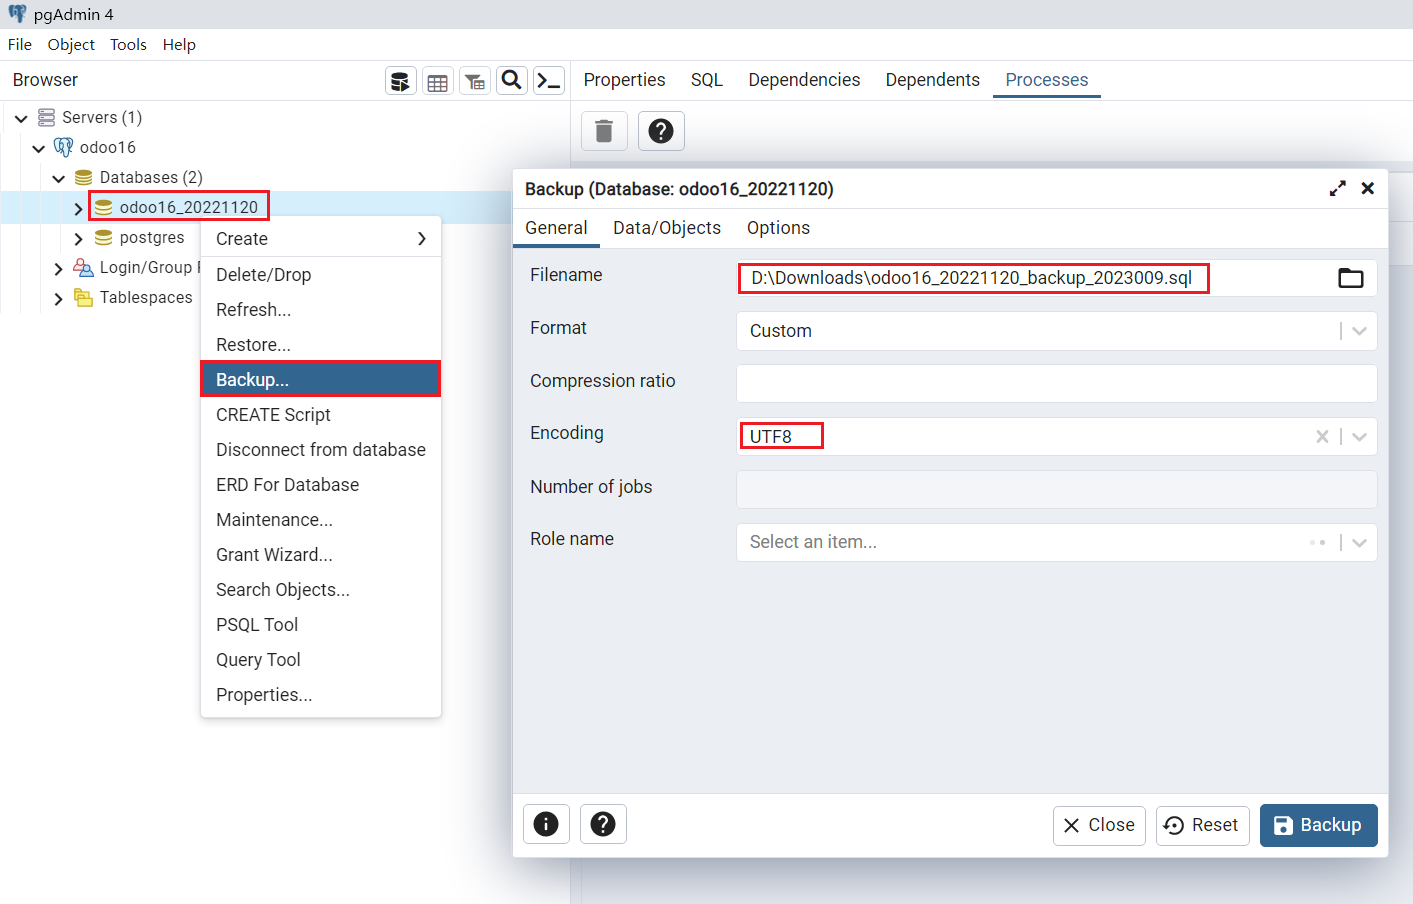This screenshot has height=904, width=1413.
Task: Collapse the Databases node
Action: 59,179
